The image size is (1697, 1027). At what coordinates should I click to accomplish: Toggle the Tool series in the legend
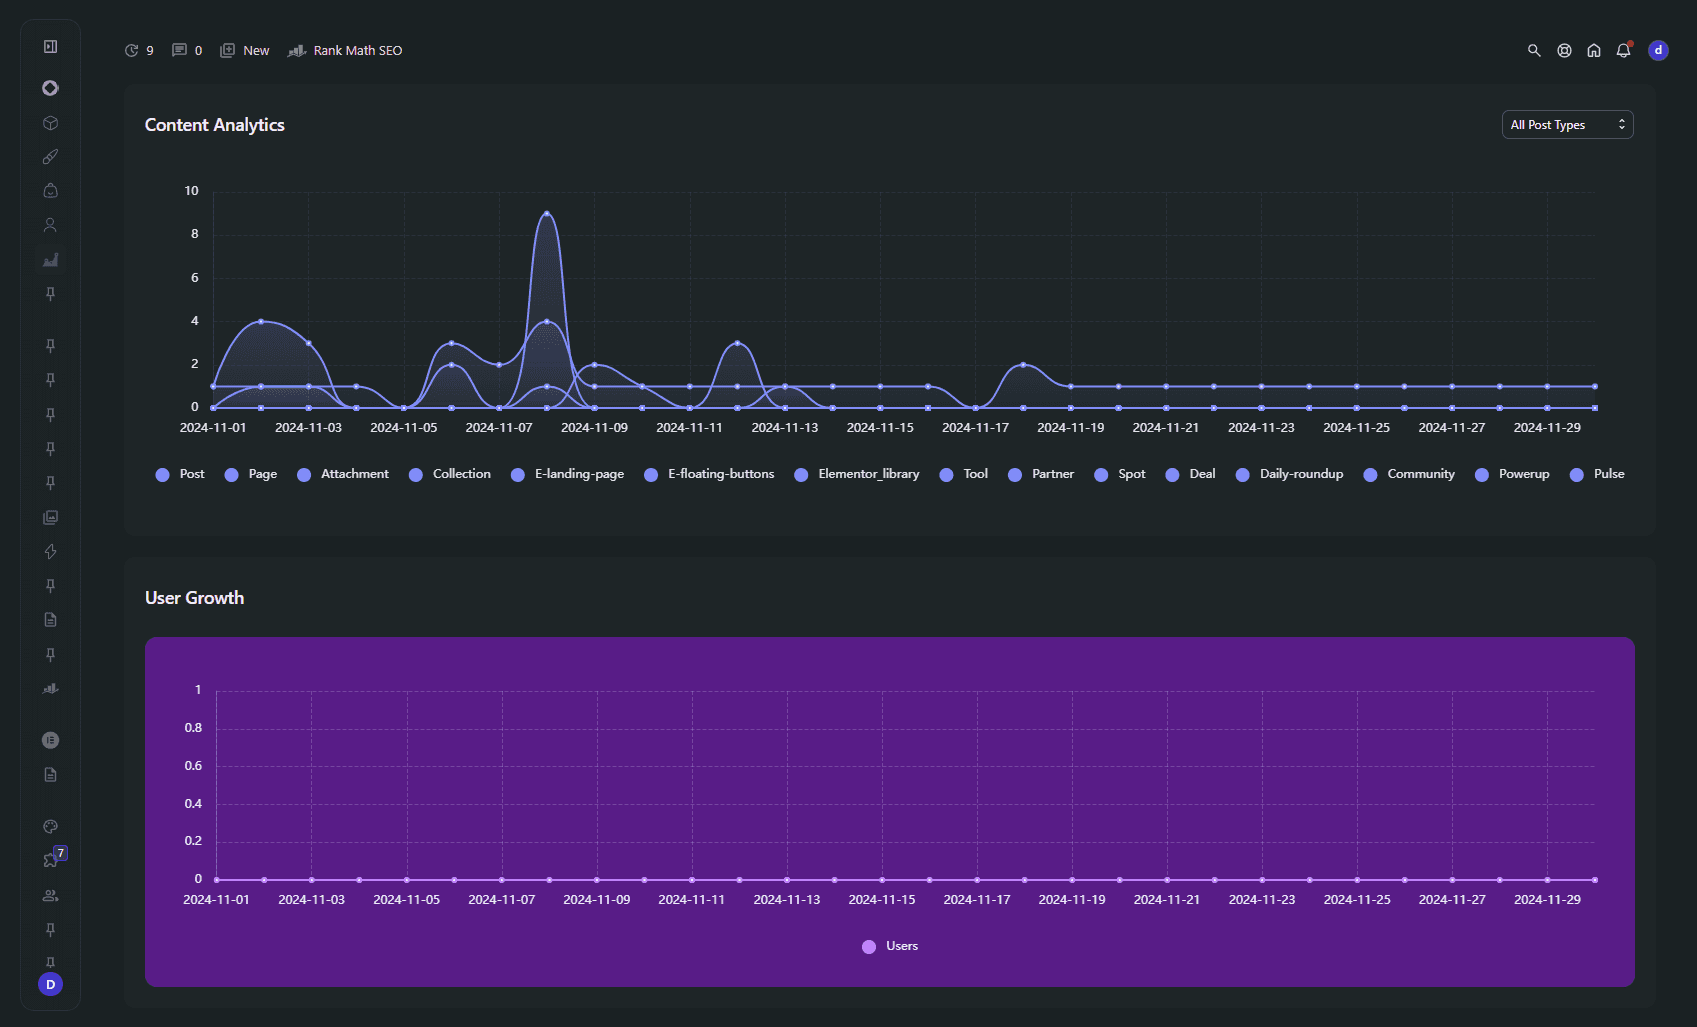pos(964,474)
